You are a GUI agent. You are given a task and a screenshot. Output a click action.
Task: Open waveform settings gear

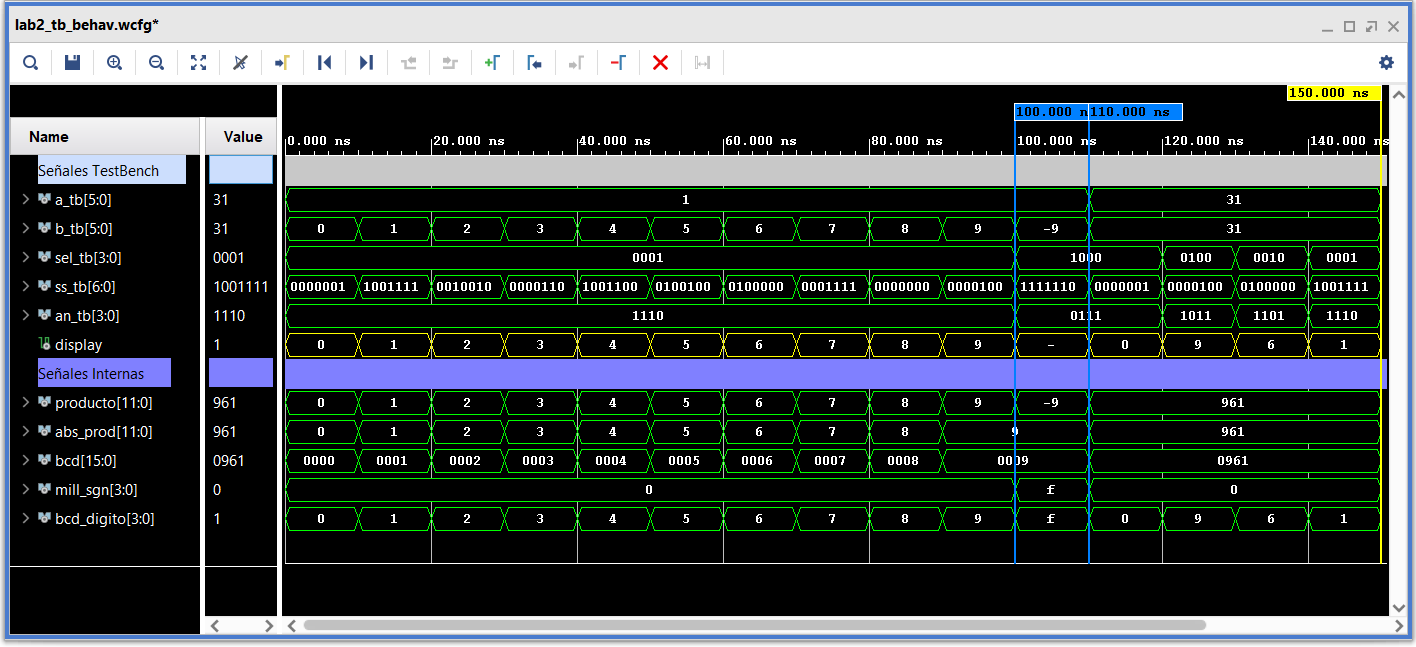1386,63
